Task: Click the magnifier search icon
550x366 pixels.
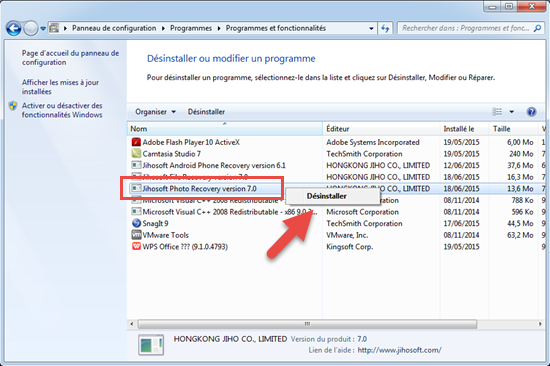Action: pyautogui.click(x=537, y=28)
